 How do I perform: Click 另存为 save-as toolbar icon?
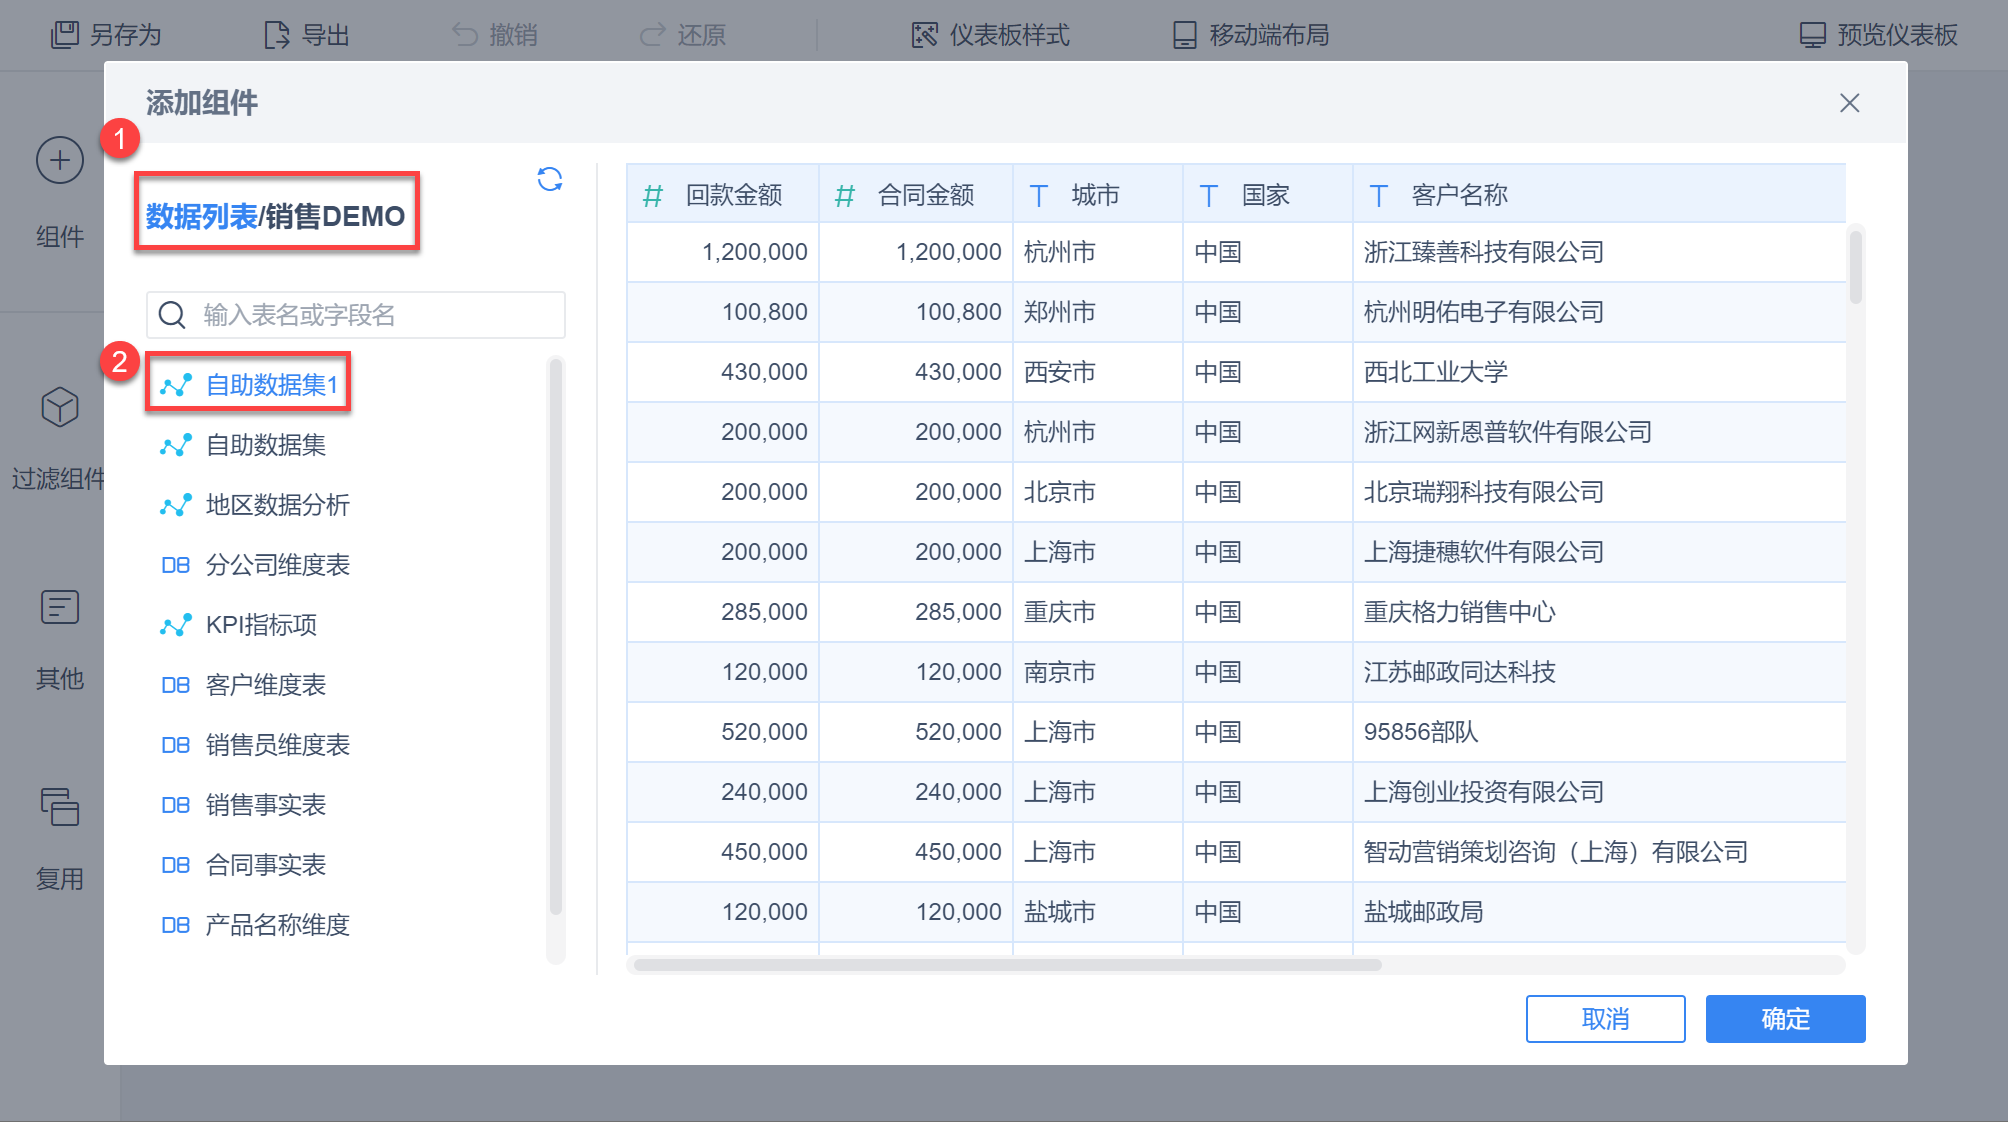click(65, 35)
